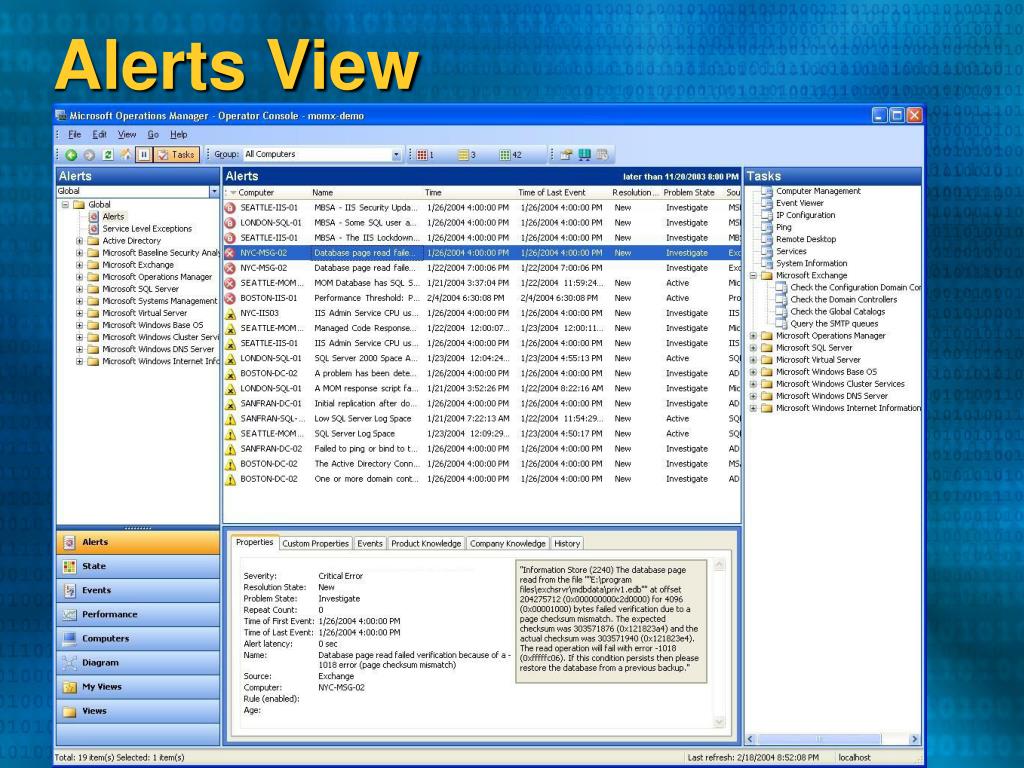Switch to Product Knowledge tab
This screenshot has height=768, width=1024.
point(426,543)
